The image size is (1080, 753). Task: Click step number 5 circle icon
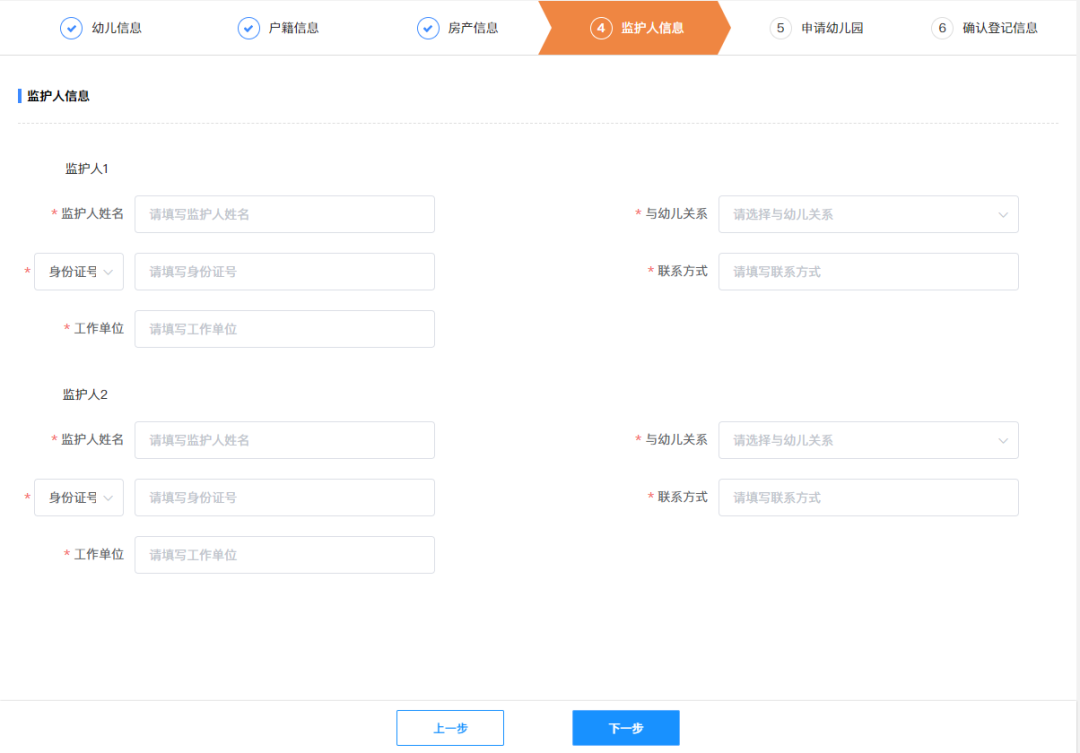click(780, 28)
